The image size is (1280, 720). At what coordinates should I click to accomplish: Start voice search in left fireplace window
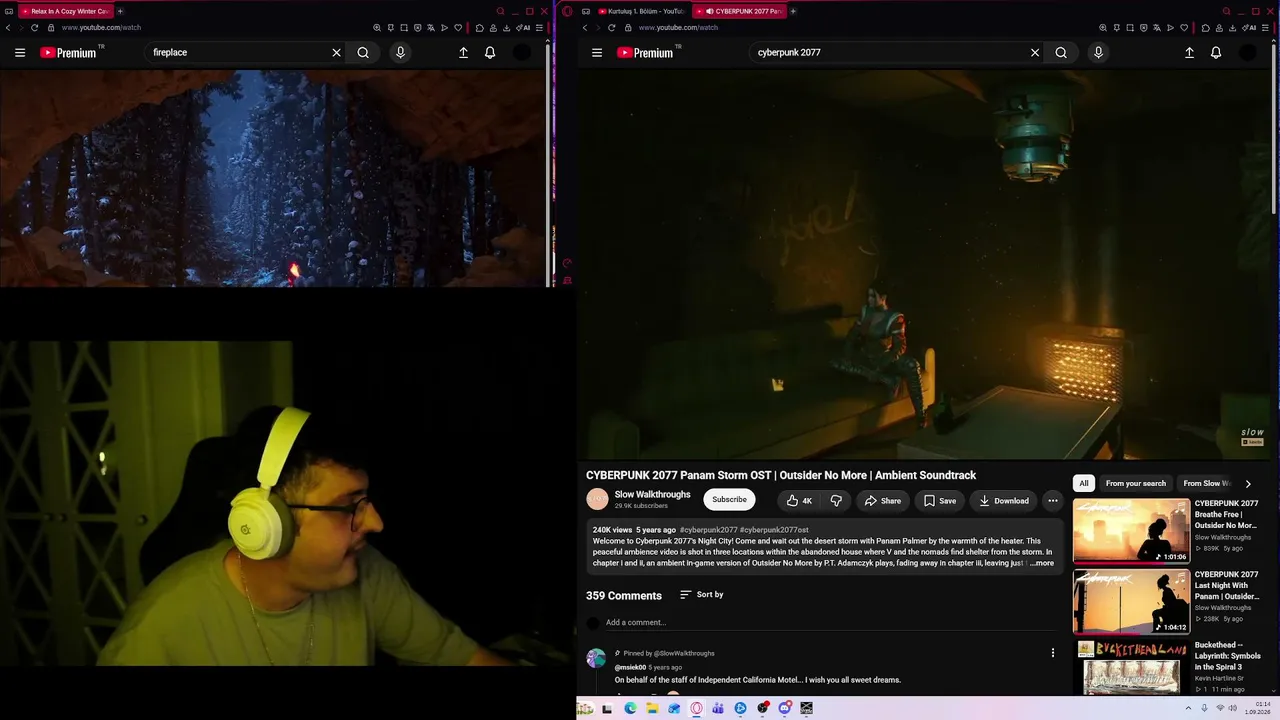(400, 53)
